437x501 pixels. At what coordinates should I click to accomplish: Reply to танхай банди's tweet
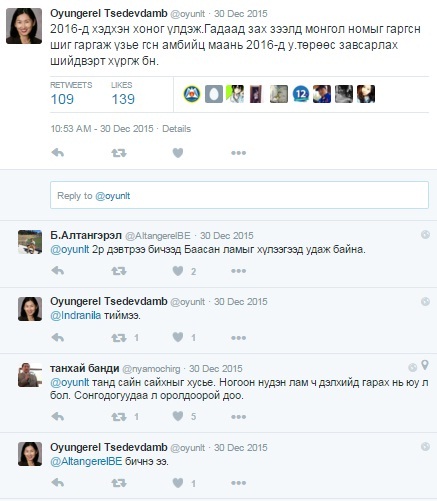58,417
